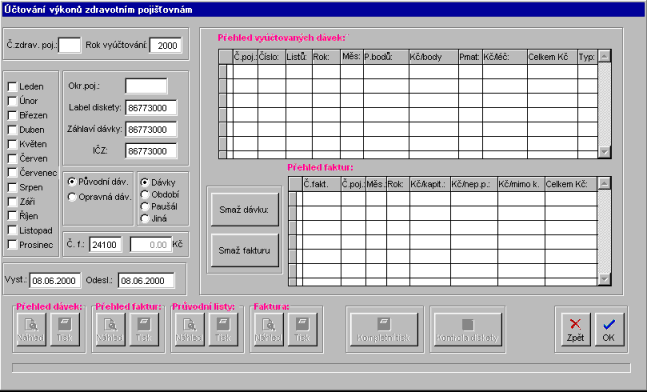Click the Kč/léč column header
Image resolution: width=647 pixels, height=392 pixels.
(x=505, y=57)
